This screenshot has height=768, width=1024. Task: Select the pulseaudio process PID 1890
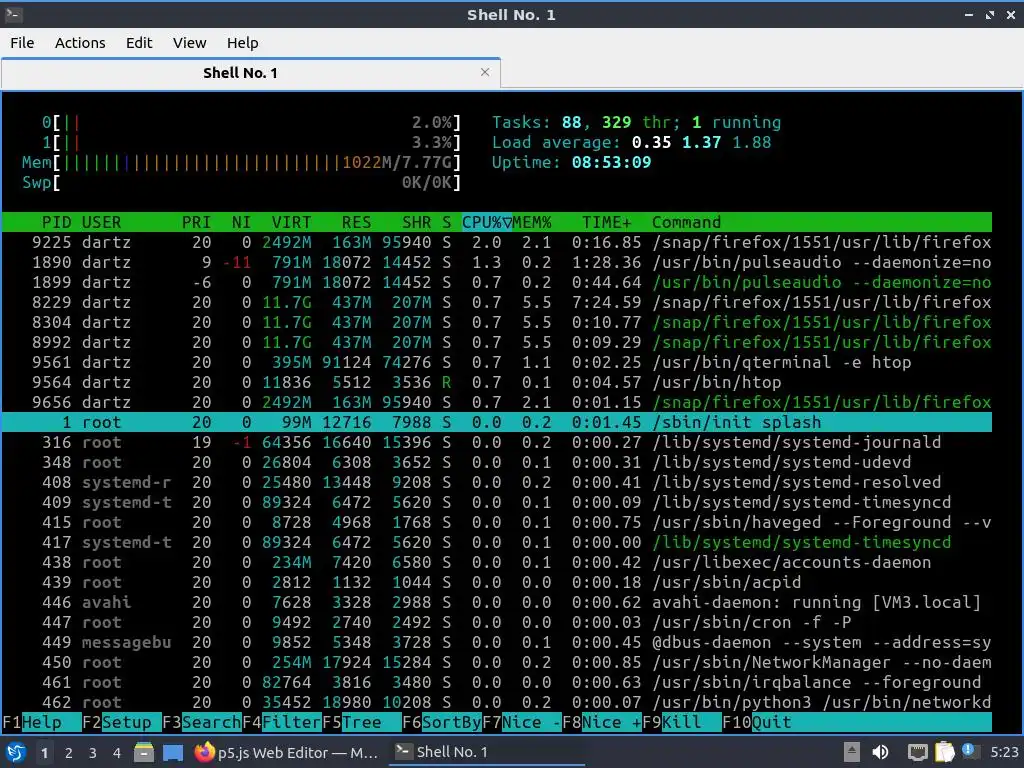[x=496, y=263]
